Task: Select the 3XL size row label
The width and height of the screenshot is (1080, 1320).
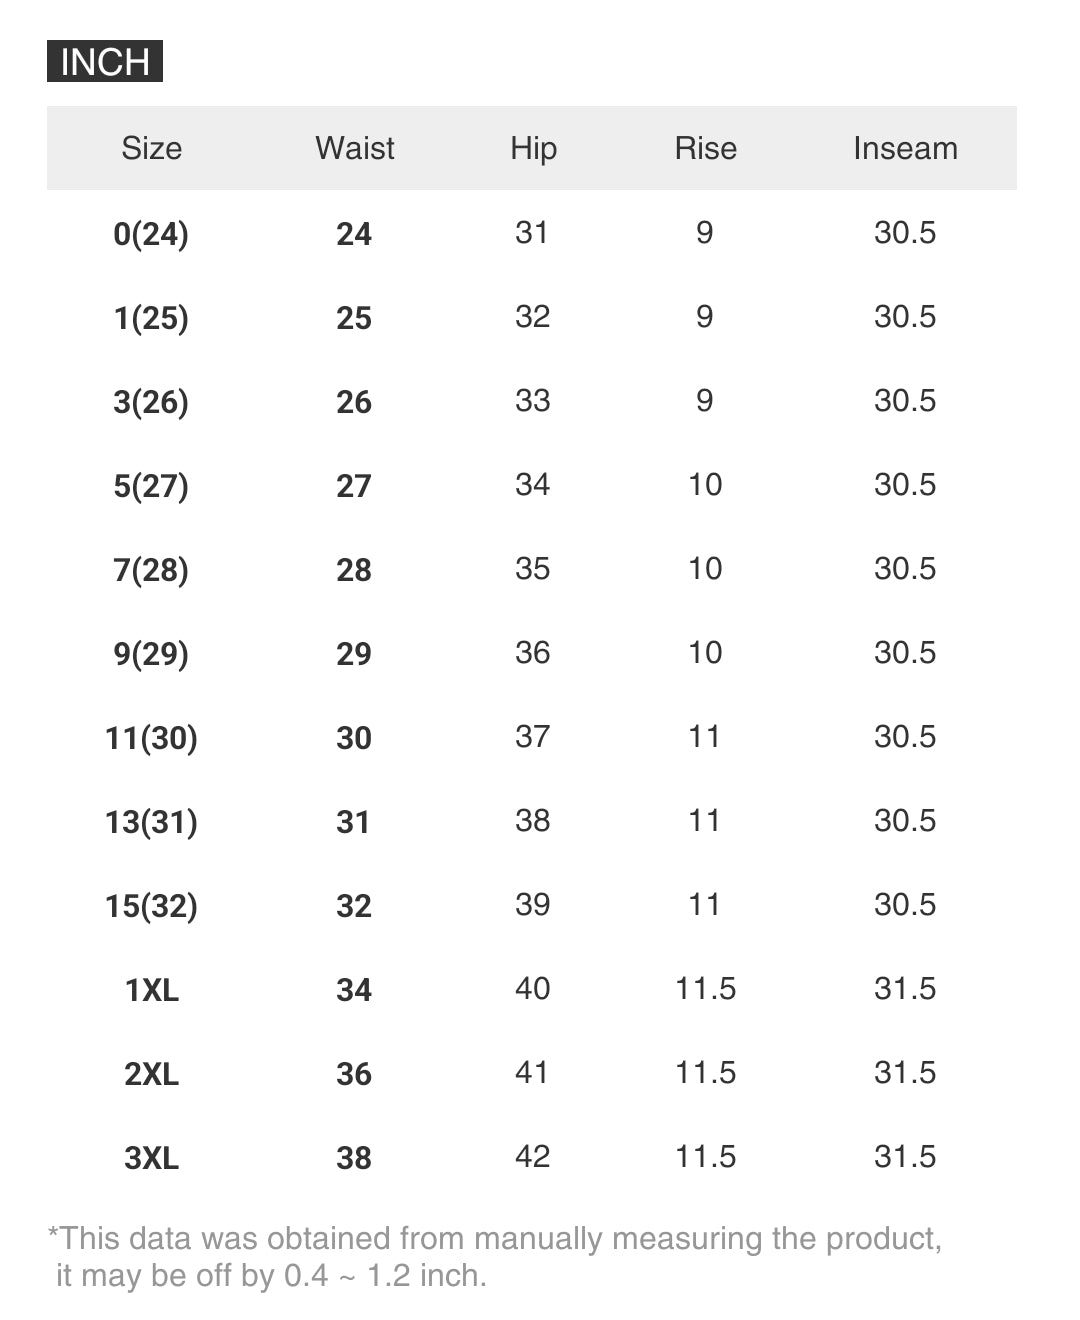Action: pos(151,1158)
